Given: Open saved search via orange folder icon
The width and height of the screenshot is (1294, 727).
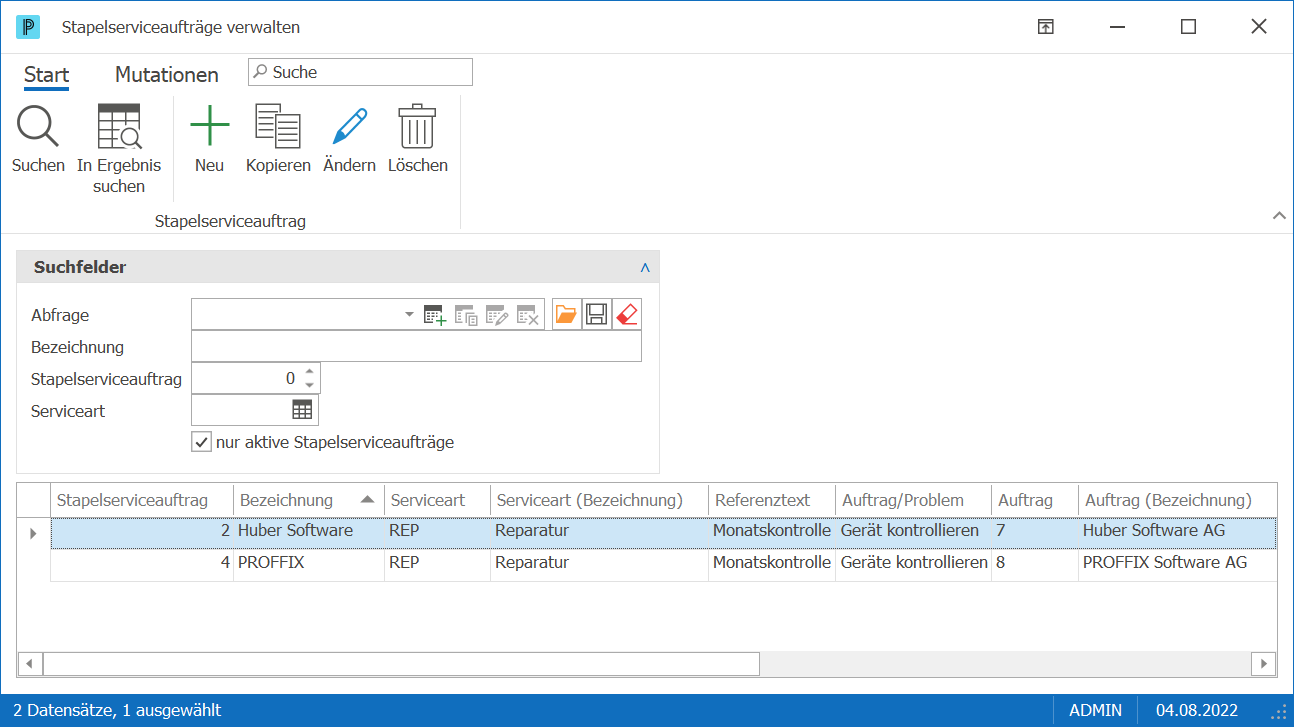Looking at the screenshot, I should tap(566, 315).
